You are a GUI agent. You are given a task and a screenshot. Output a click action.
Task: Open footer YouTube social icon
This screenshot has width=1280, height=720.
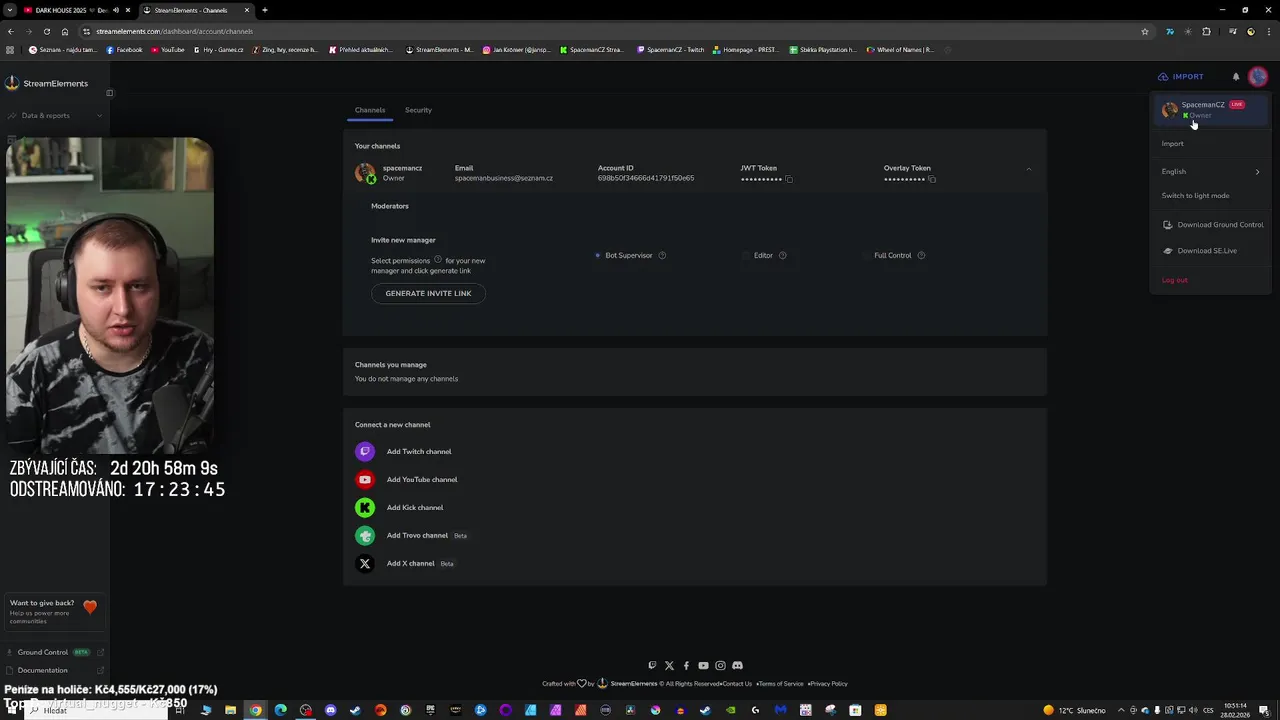pos(703,665)
